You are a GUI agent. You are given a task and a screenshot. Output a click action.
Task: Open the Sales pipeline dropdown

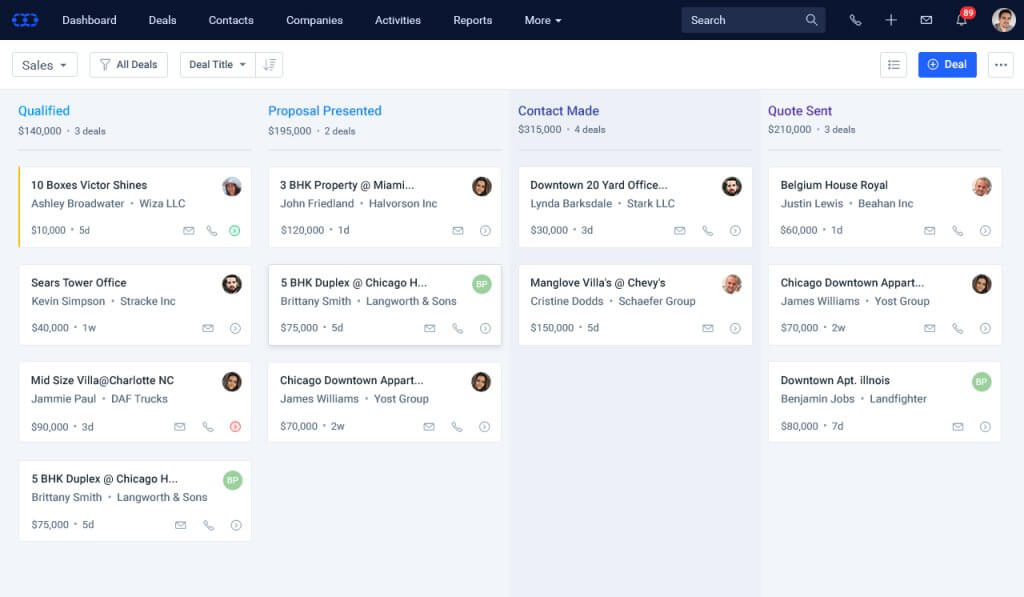pyautogui.click(x=44, y=64)
